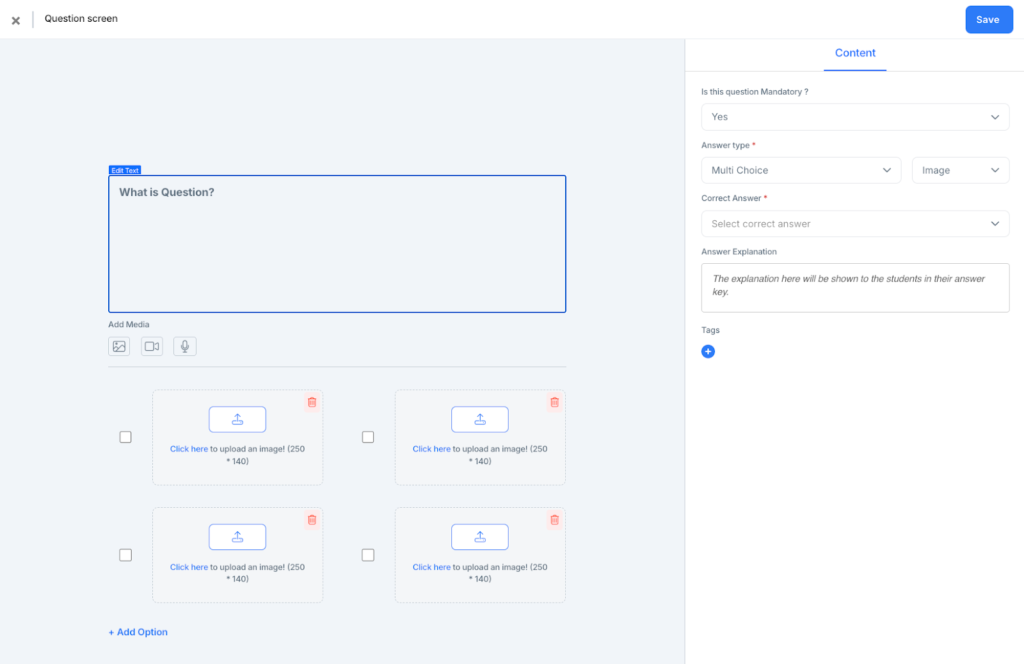Image resolution: width=1024 pixels, height=664 pixels.
Task: Open the Select correct answer dropdown
Action: point(855,223)
